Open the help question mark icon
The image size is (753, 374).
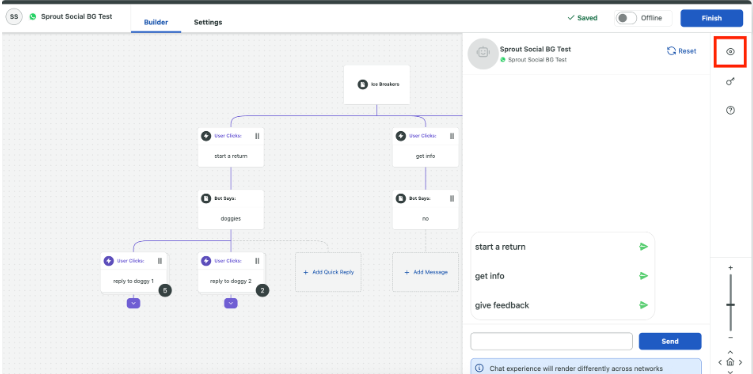click(730, 110)
